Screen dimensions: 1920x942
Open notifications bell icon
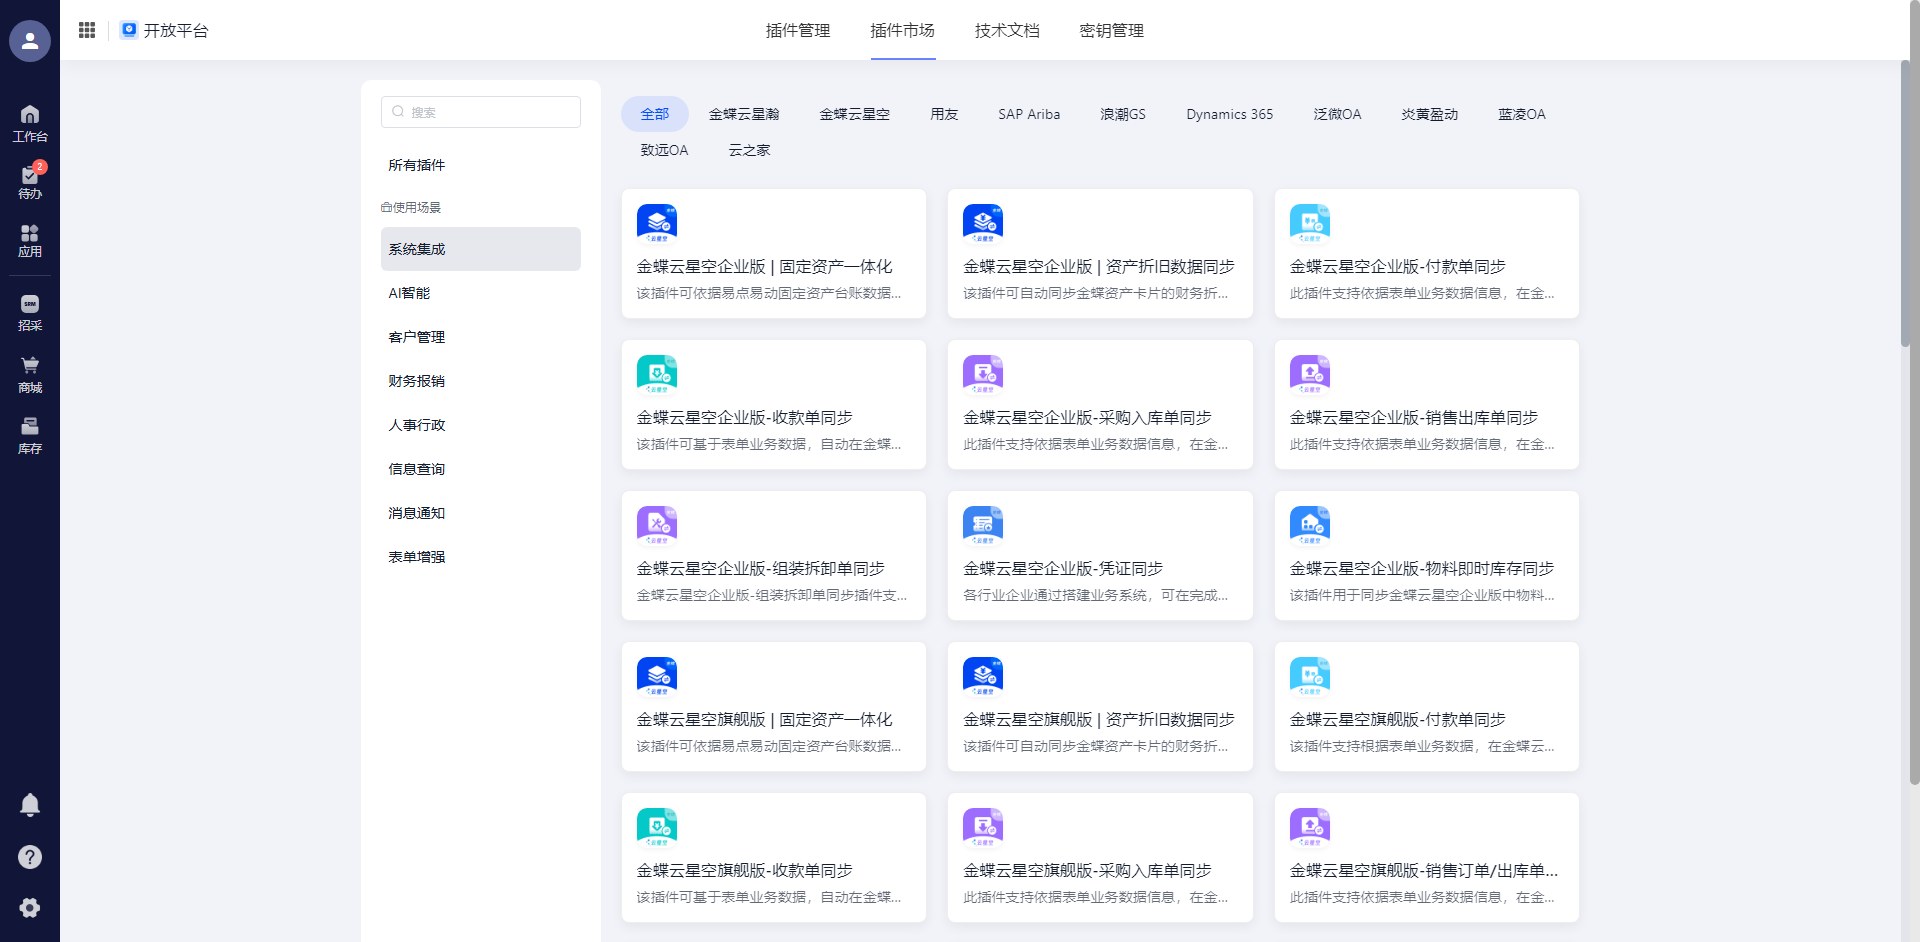point(30,805)
